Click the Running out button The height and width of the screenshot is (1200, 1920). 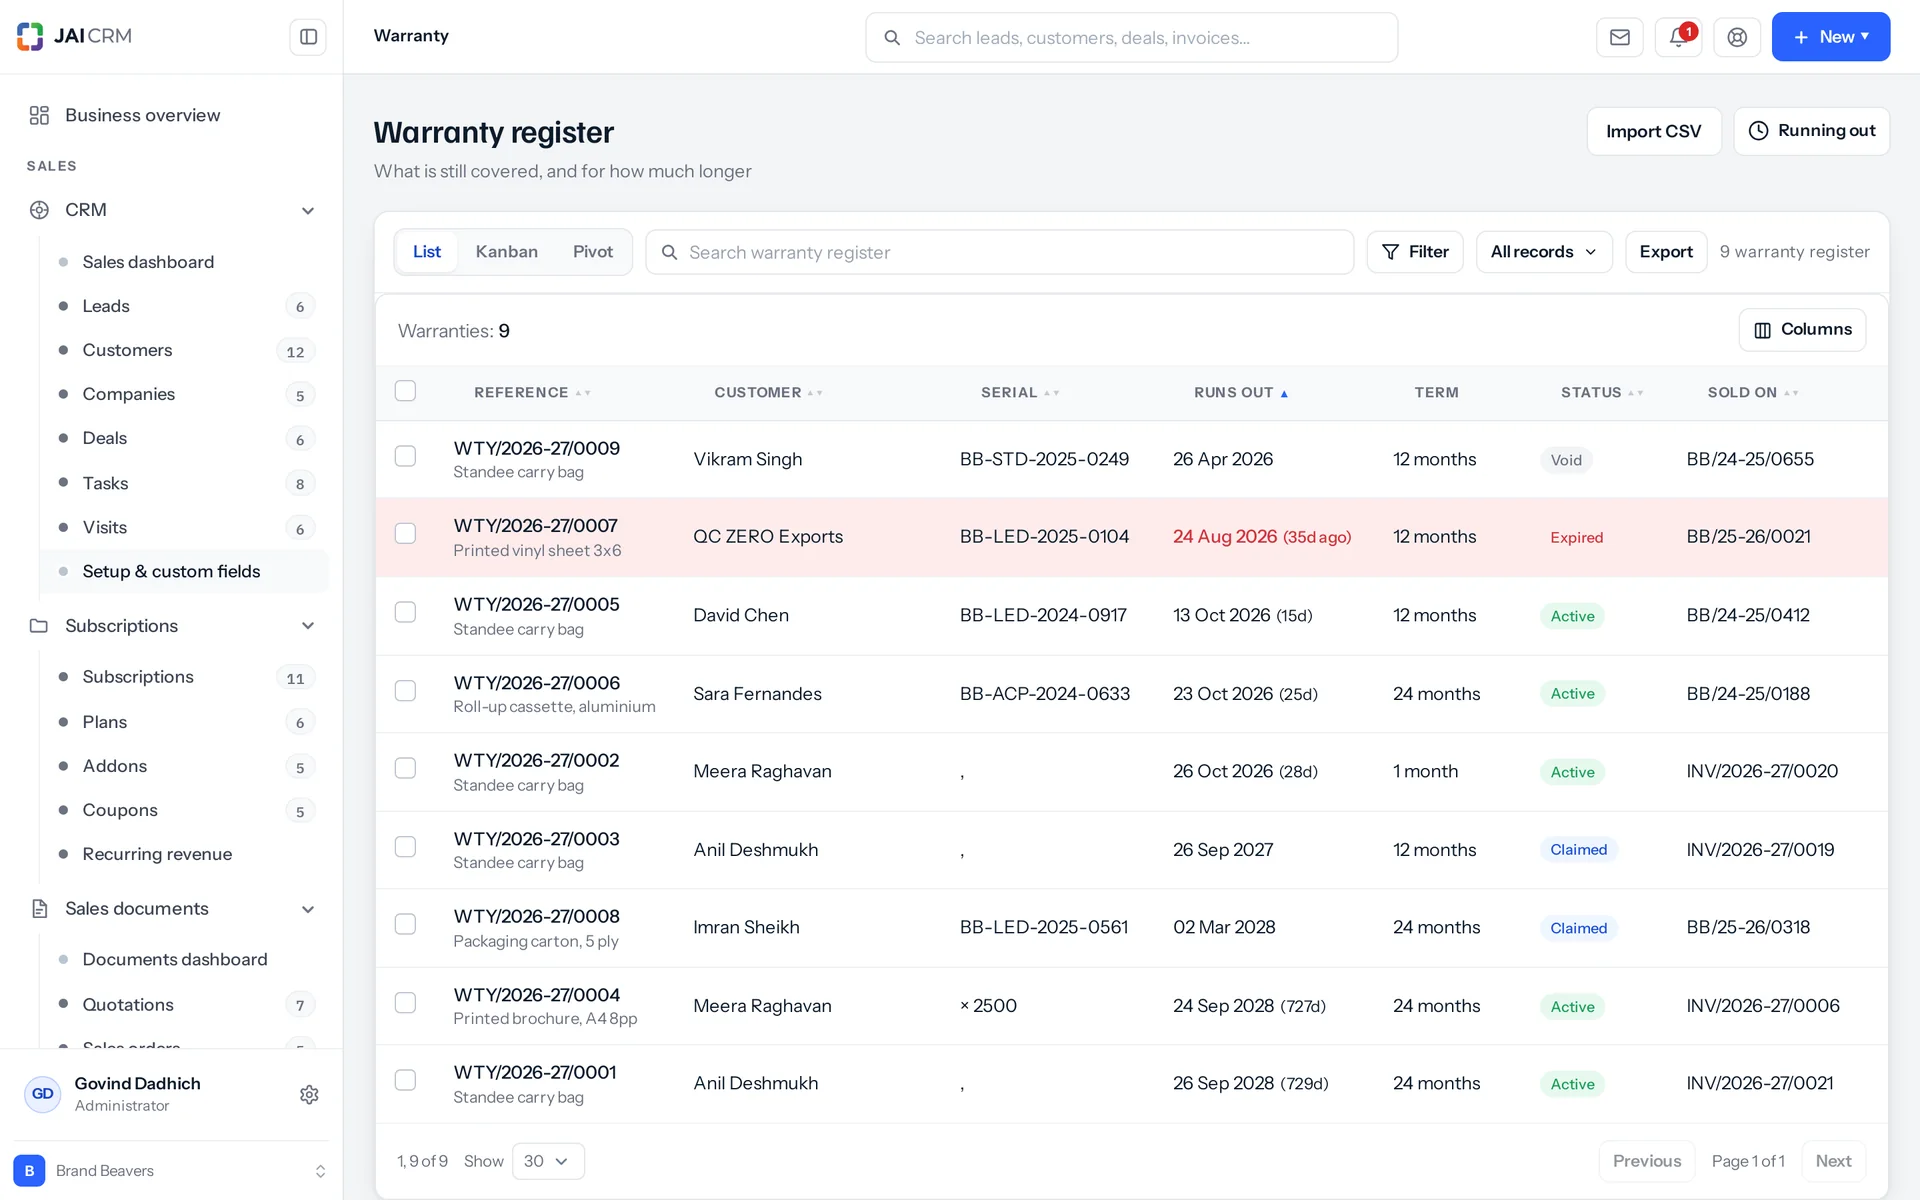(x=1811, y=131)
